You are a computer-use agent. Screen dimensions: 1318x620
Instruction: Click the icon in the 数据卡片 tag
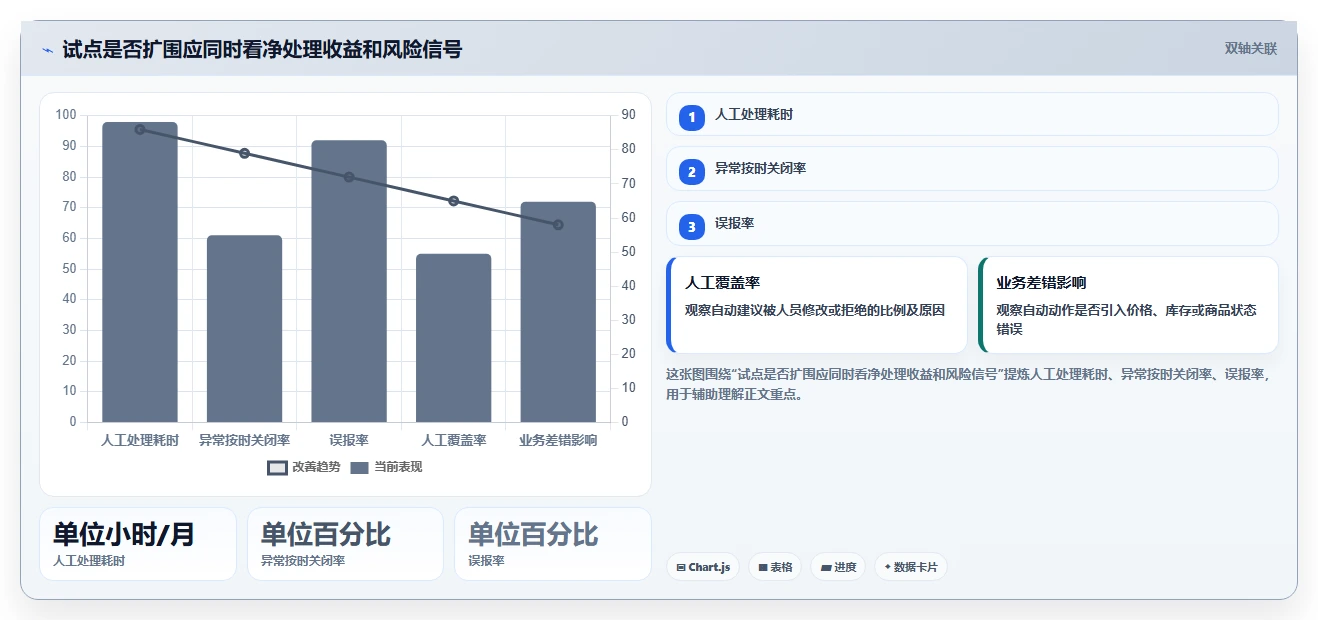tap(887, 567)
